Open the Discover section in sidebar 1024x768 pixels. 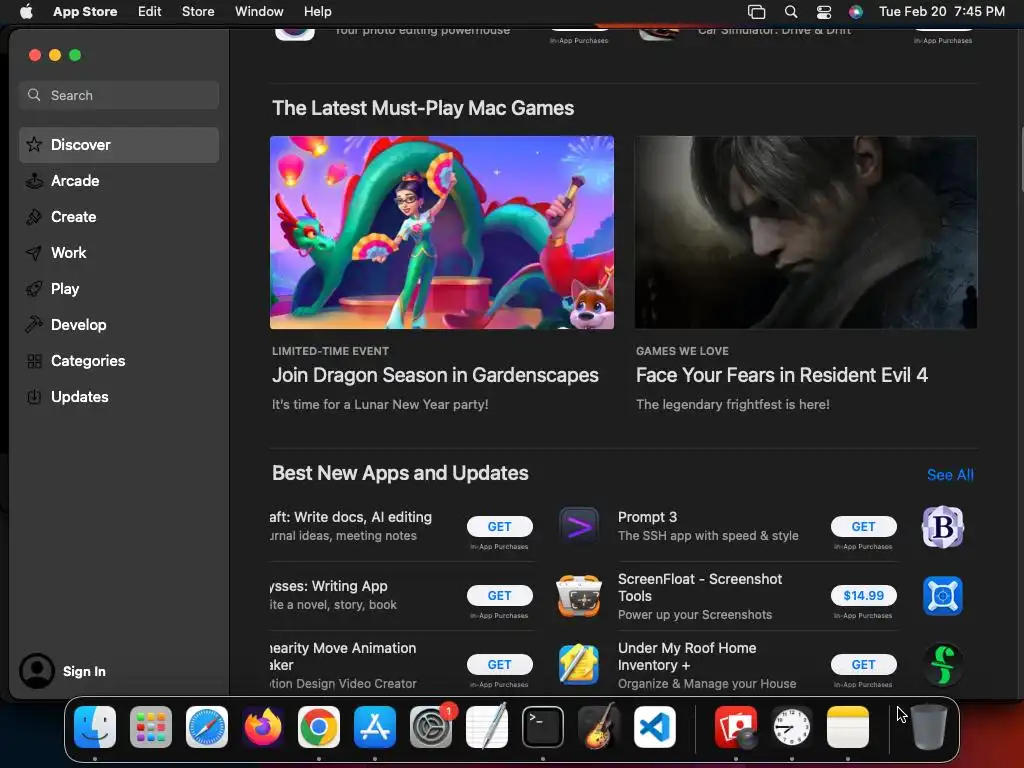click(119, 145)
